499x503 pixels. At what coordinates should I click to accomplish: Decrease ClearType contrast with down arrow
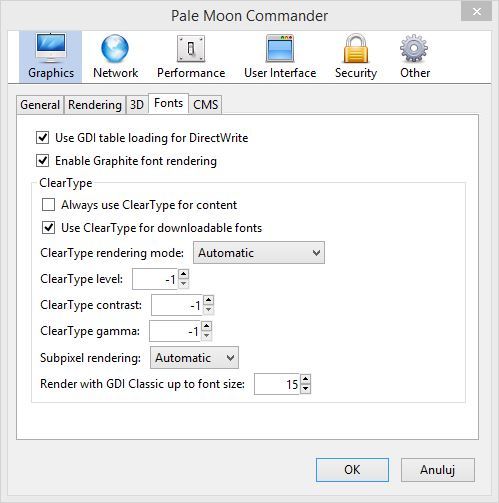point(209,310)
